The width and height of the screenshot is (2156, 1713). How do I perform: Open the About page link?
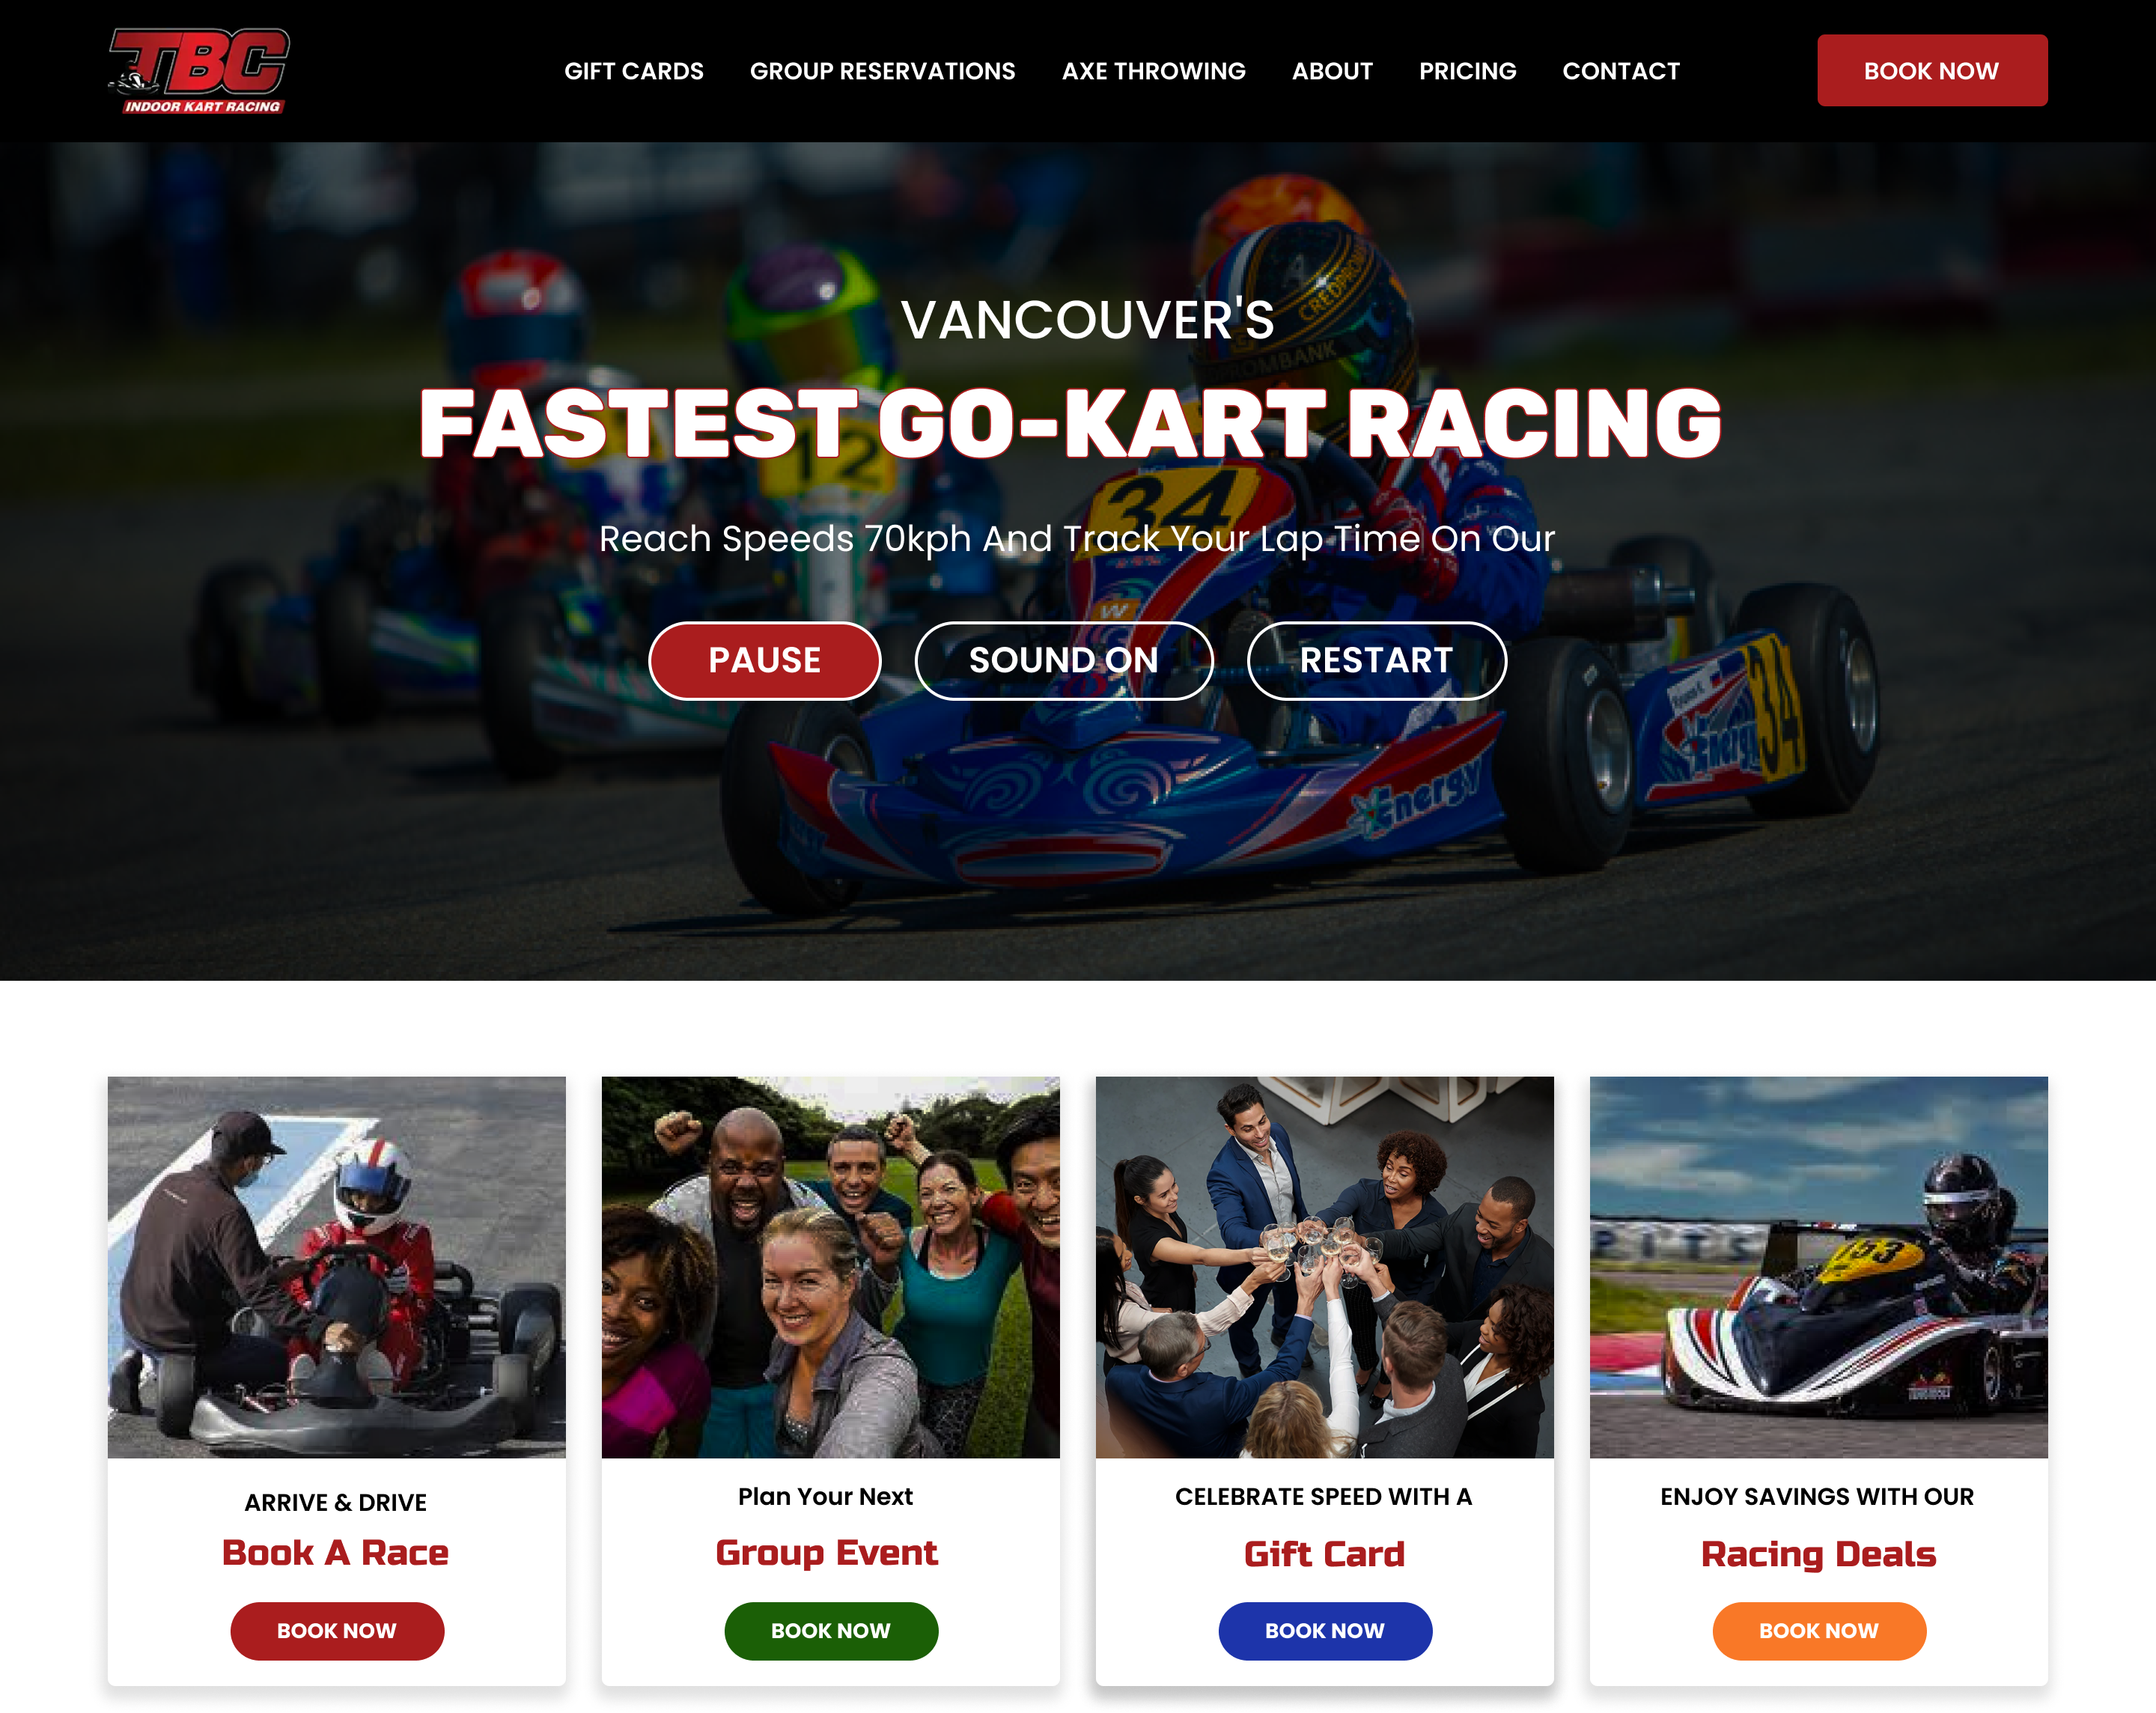[1331, 71]
